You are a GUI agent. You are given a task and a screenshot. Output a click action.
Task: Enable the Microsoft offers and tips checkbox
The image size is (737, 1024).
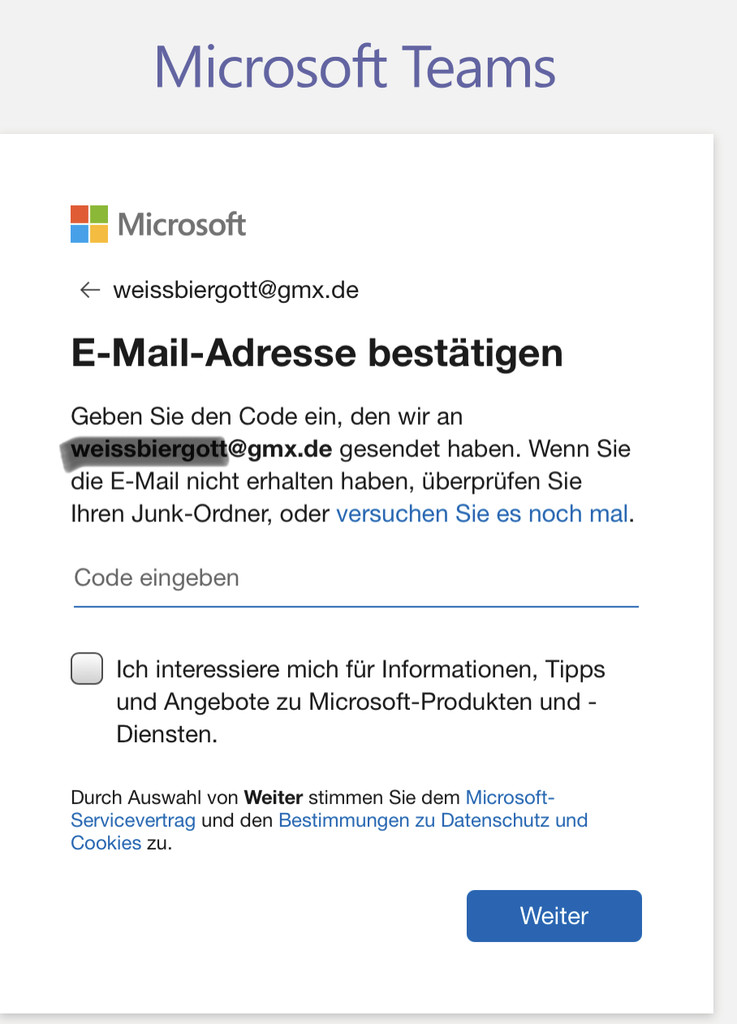87,669
